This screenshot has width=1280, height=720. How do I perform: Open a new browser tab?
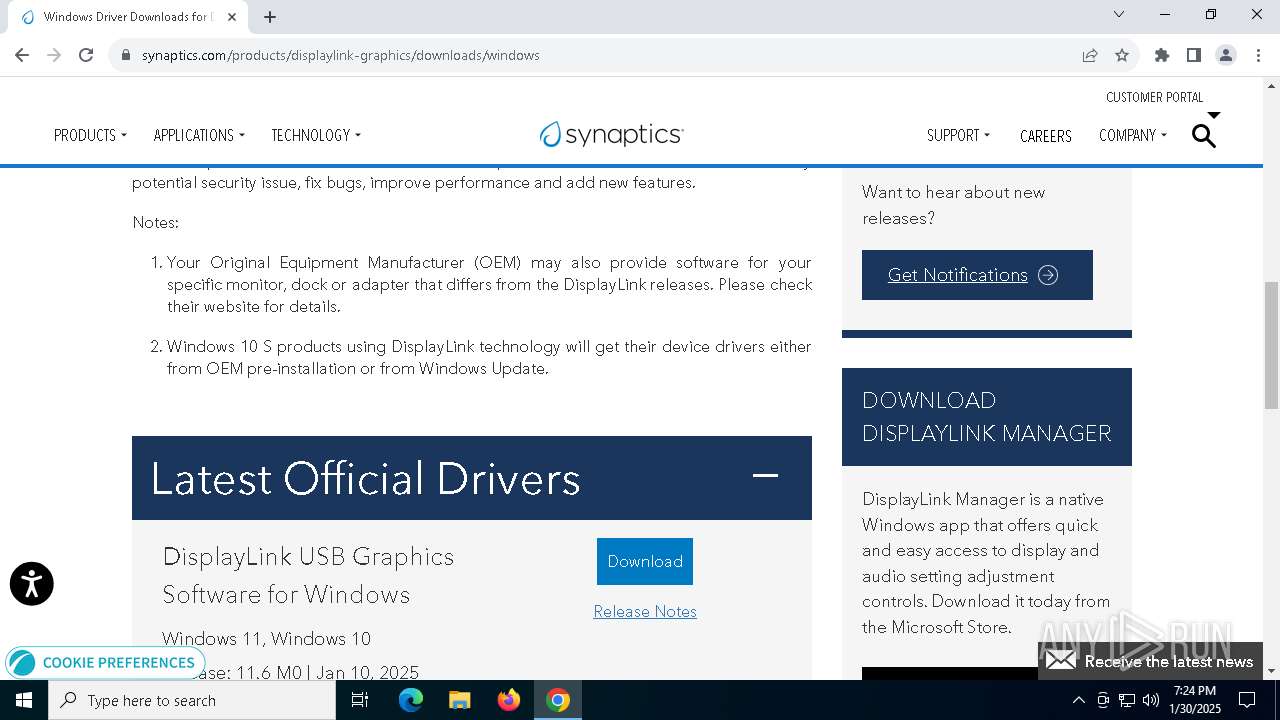tap(270, 16)
